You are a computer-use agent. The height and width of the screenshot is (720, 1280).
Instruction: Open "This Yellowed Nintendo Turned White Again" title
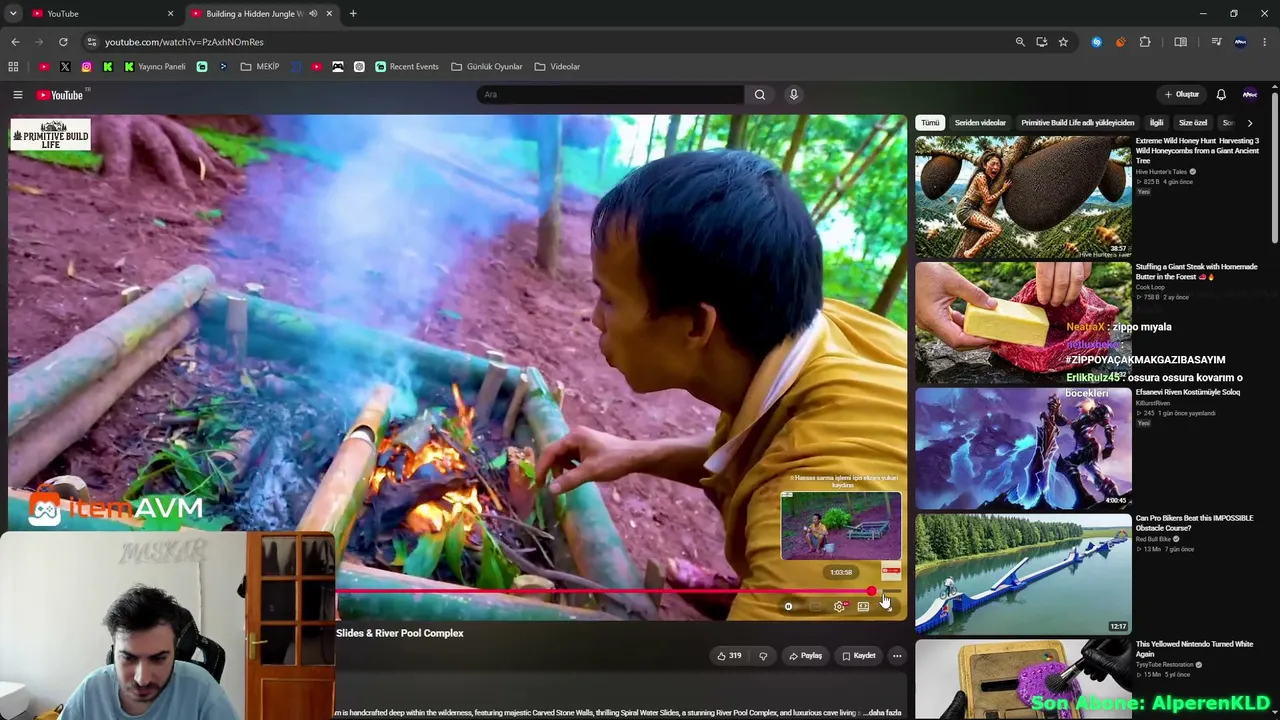[x=1194, y=649]
